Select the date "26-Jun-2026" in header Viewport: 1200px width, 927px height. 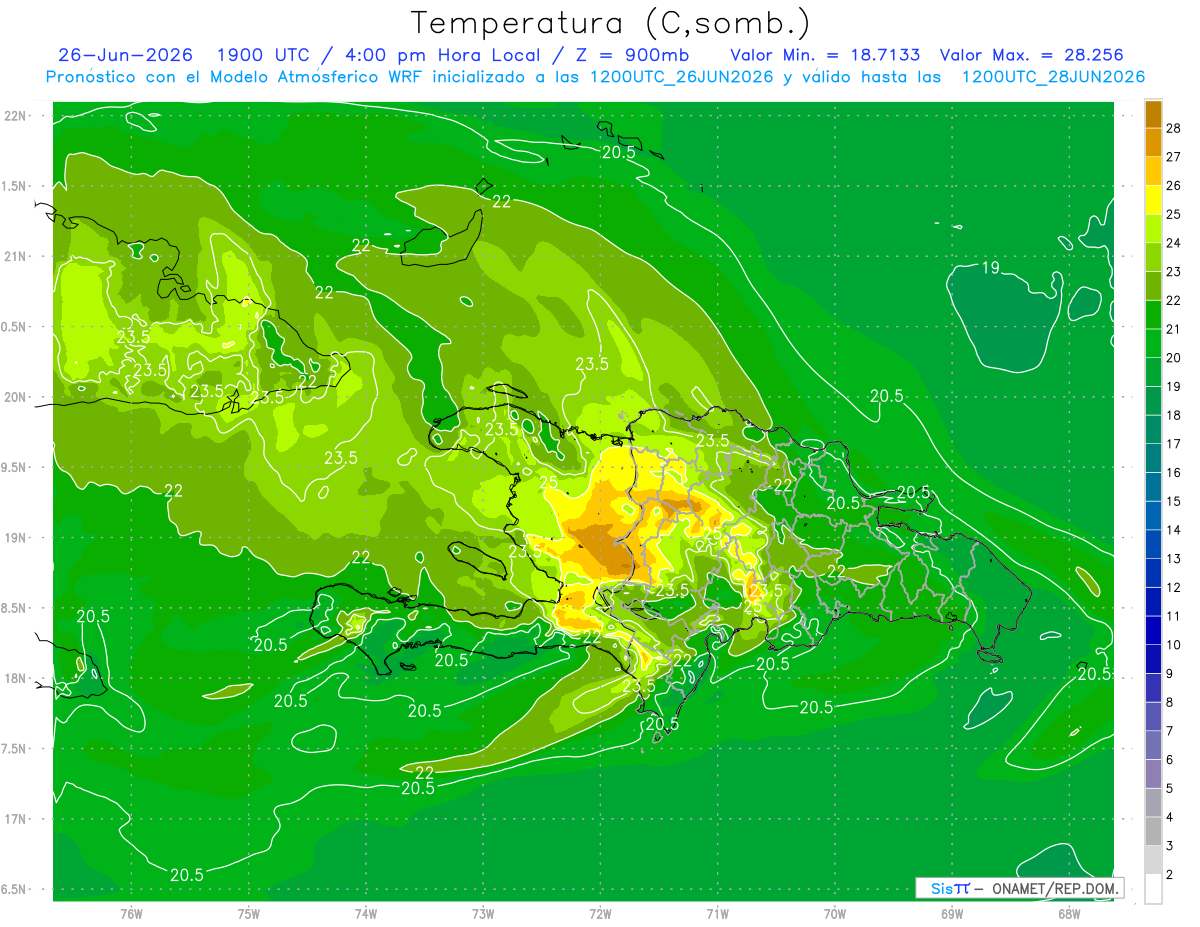(125, 55)
